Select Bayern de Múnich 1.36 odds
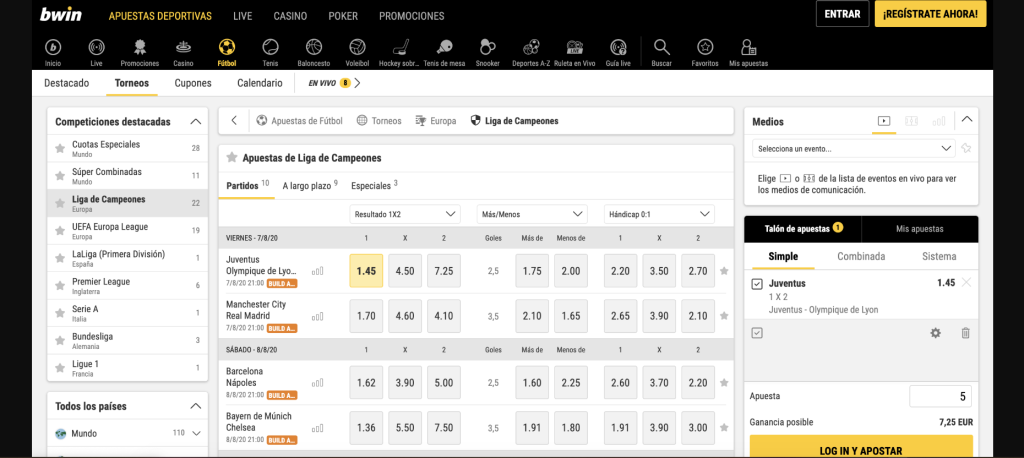Viewport: 1024px width, 458px height. (366, 428)
